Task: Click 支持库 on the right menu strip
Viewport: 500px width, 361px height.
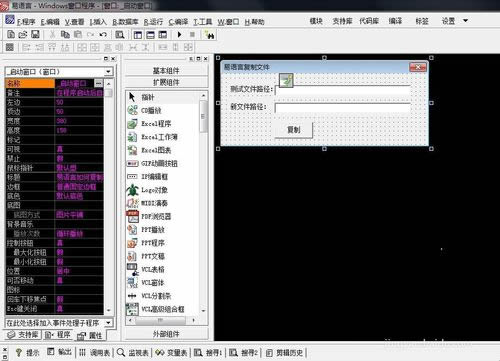Action: point(342,21)
